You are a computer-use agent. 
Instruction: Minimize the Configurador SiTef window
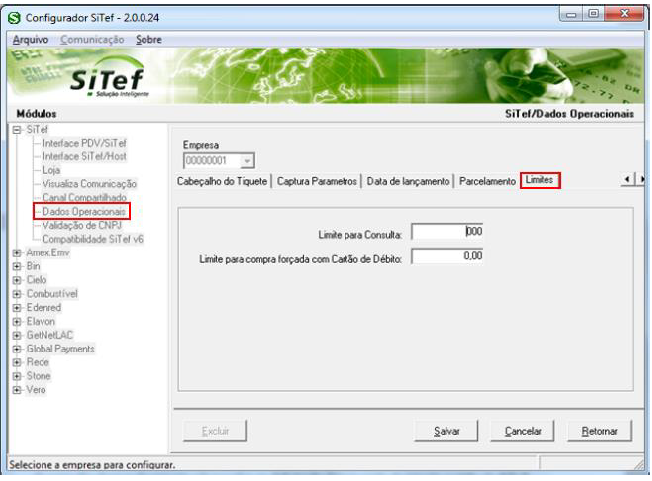[x=571, y=15]
